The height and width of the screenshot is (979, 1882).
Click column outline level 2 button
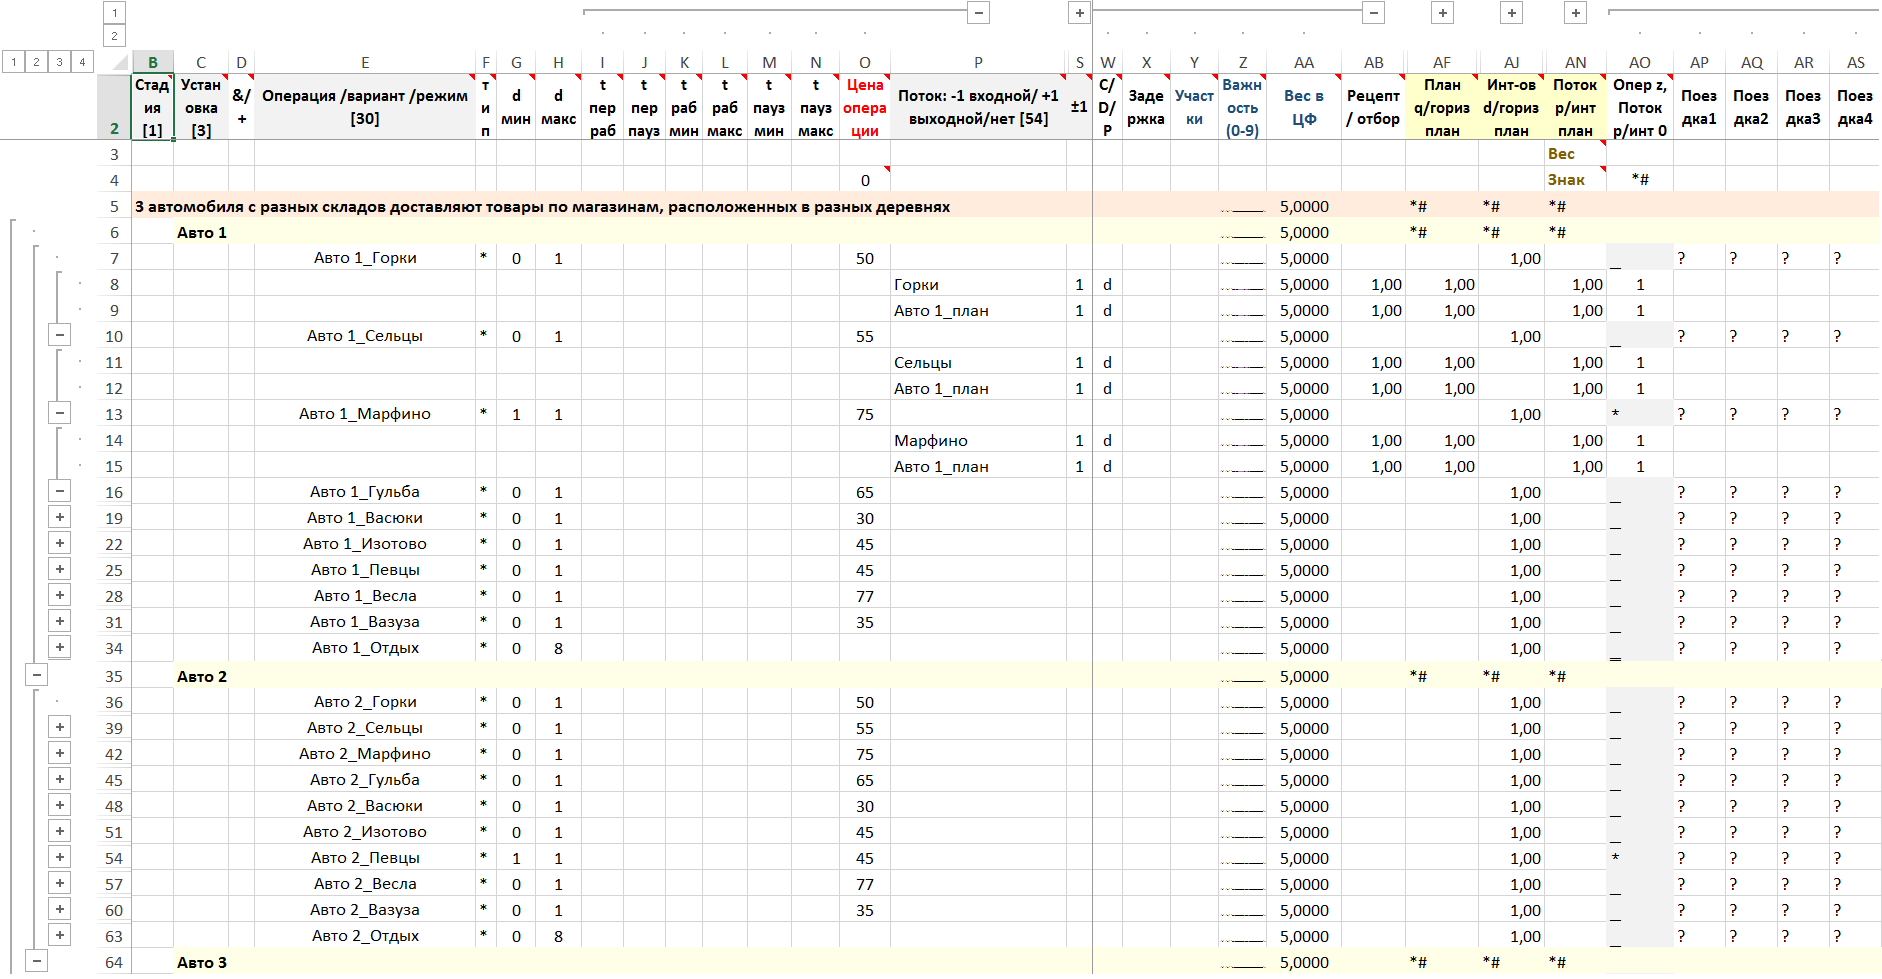[114, 36]
